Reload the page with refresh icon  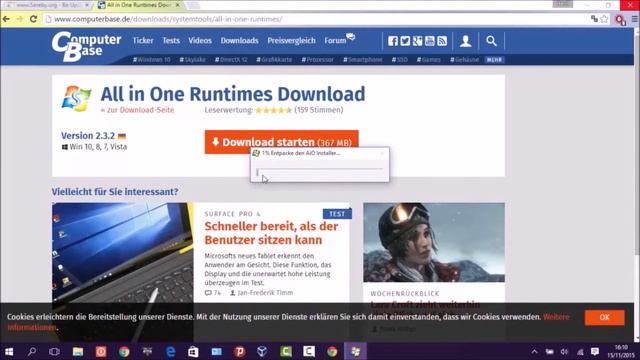(x=33, y=19)
